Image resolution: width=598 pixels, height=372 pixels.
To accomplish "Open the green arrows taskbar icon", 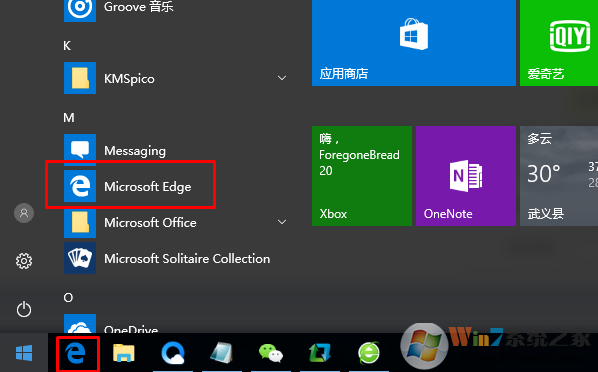I will point(320,353).
